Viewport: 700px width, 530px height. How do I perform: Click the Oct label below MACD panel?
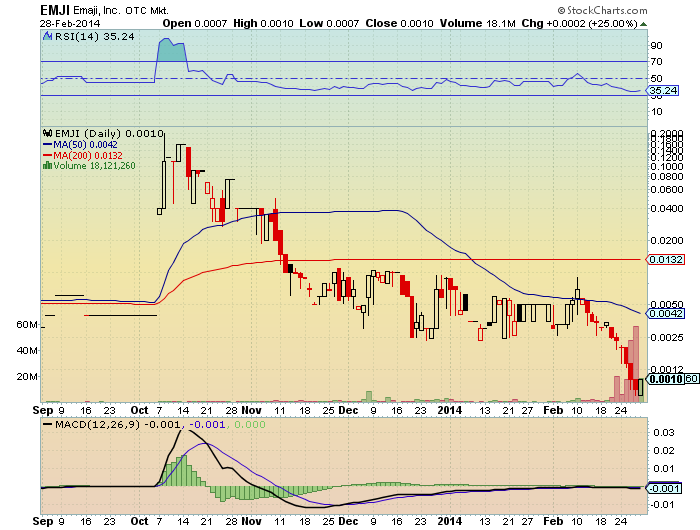click(x=139, y=521)
